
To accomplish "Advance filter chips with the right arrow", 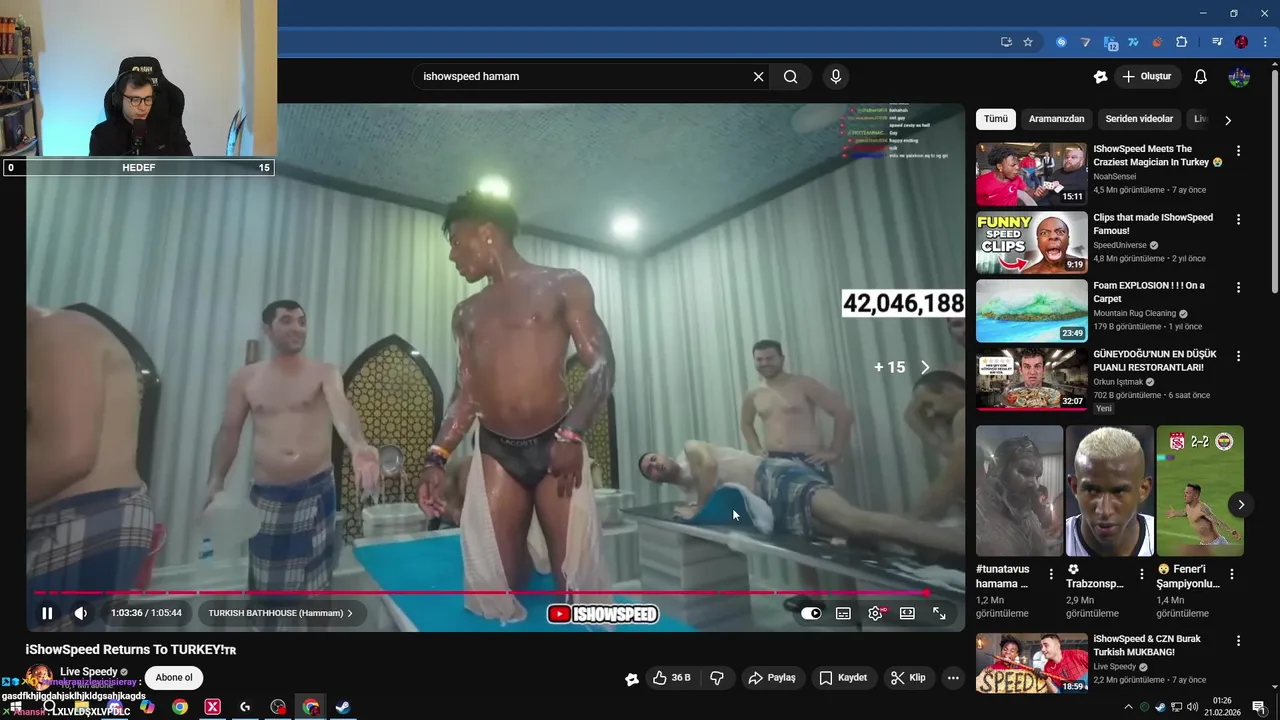I will coord(1228,120).
